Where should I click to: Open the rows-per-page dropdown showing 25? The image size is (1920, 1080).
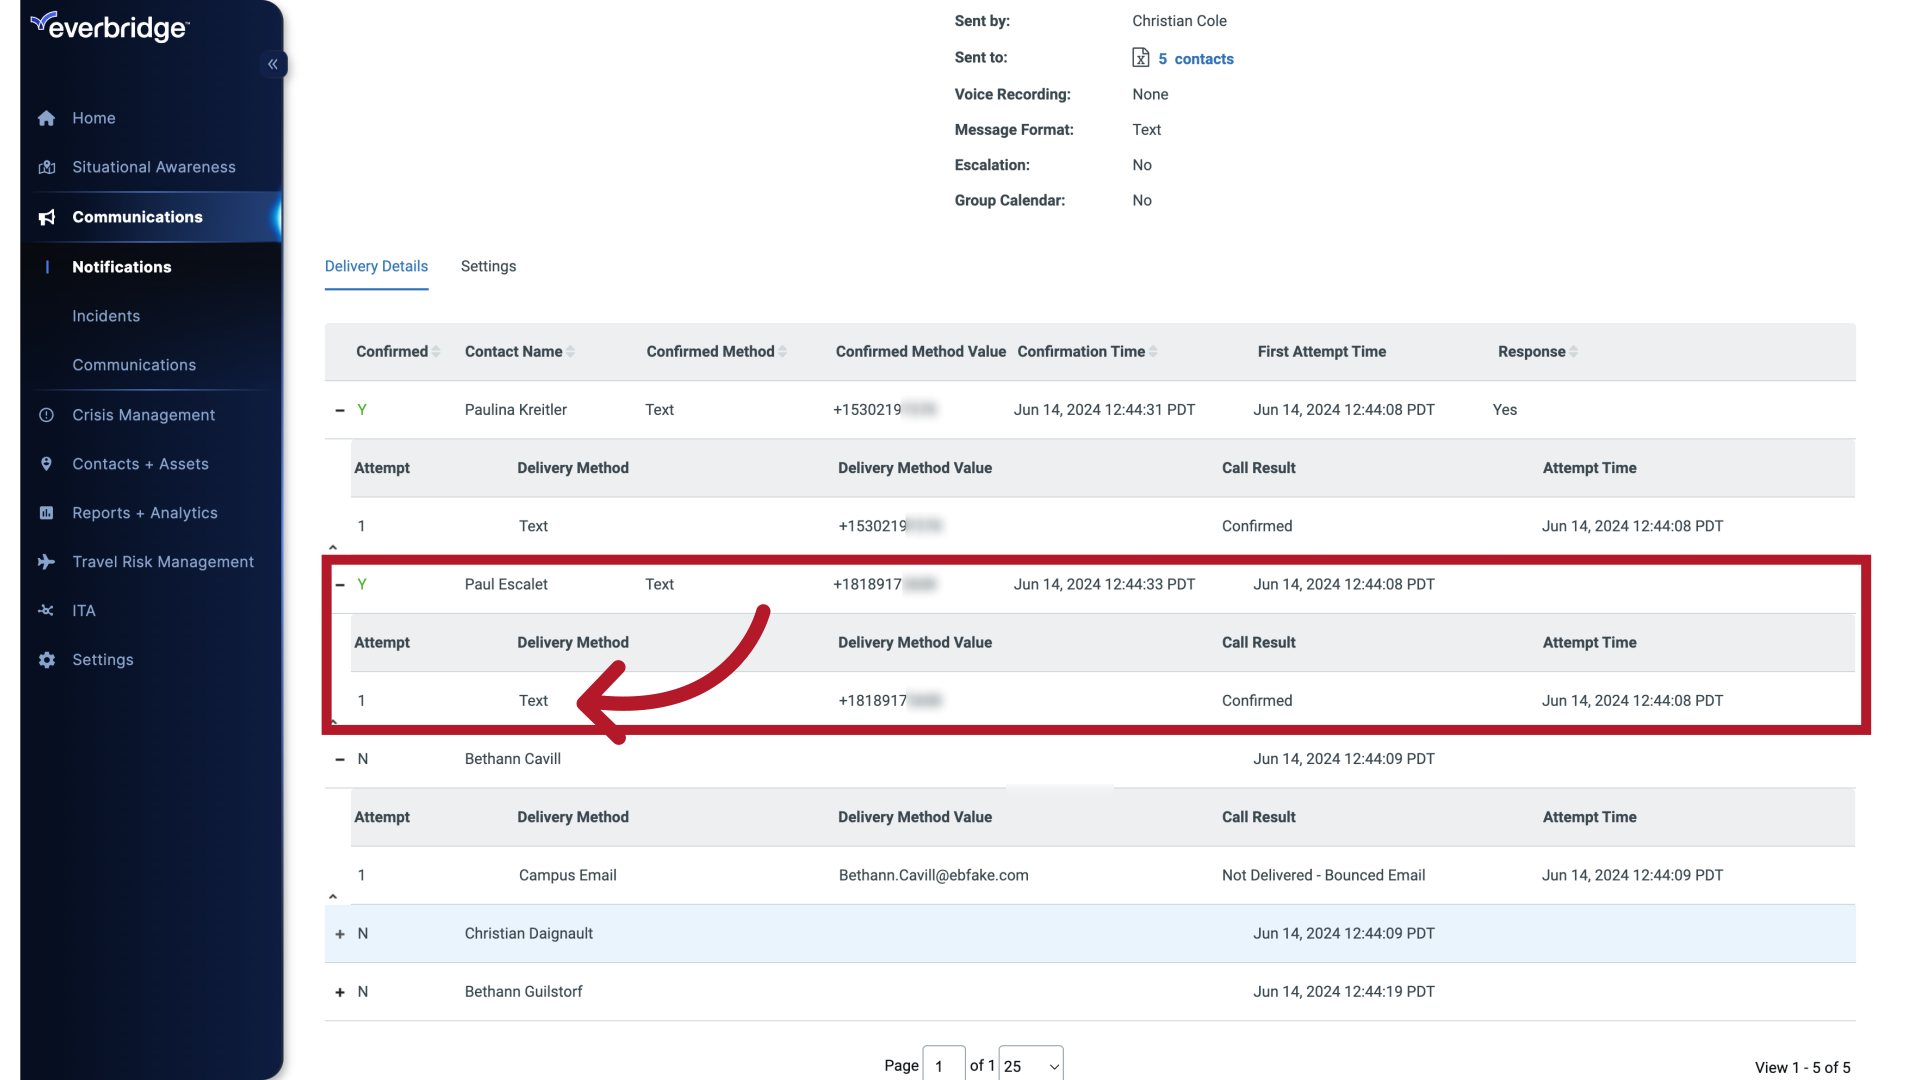(1031, 1065)
